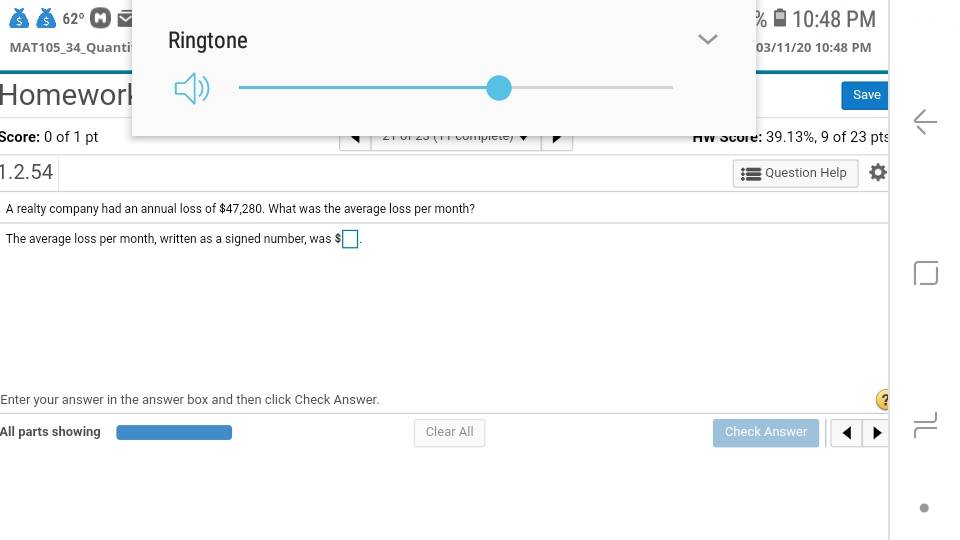This screenshot has height=540, width=960.
Task: Open the yellow help question mark icon
Action: 882,400
